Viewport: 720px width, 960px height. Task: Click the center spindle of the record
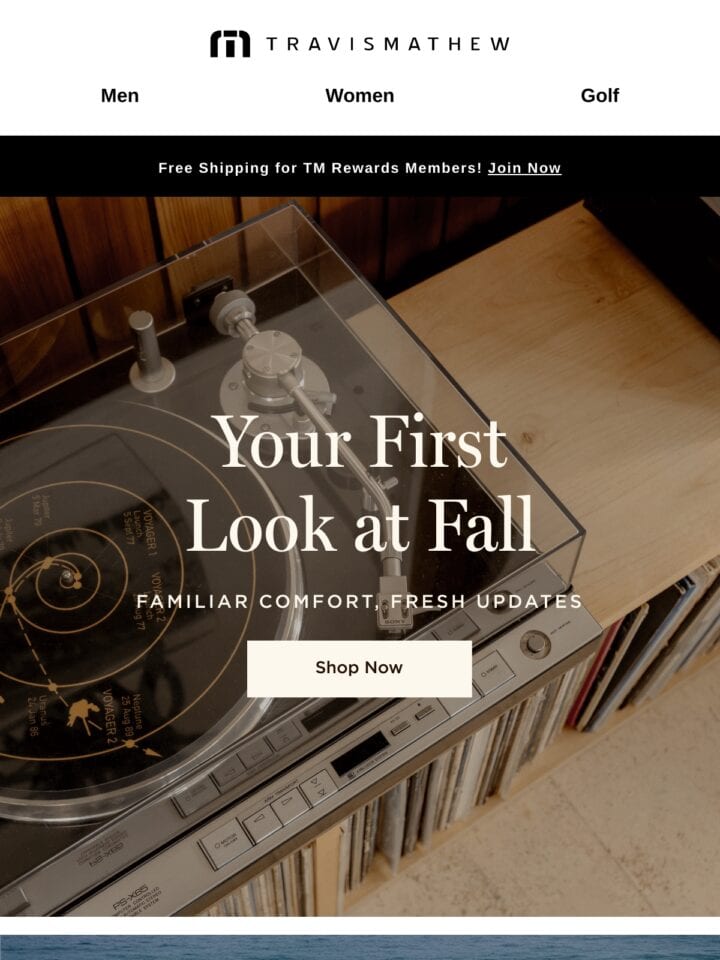(x=67, y=577)
